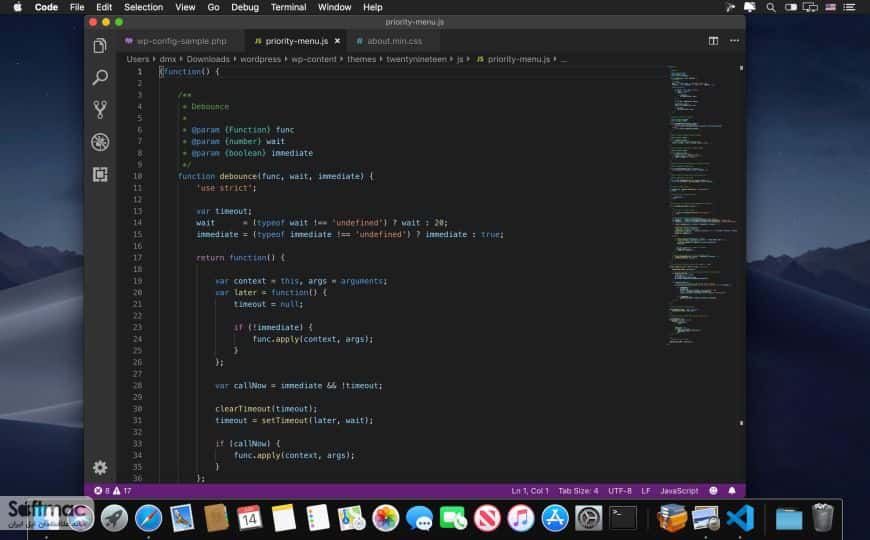
Task: Open the Edit menu
Action: pos(104,7)
